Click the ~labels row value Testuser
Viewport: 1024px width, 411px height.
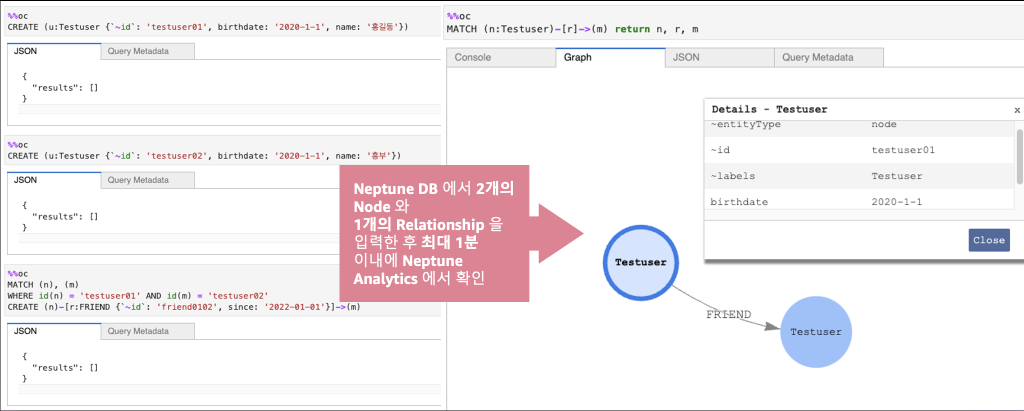pos(897,176)
